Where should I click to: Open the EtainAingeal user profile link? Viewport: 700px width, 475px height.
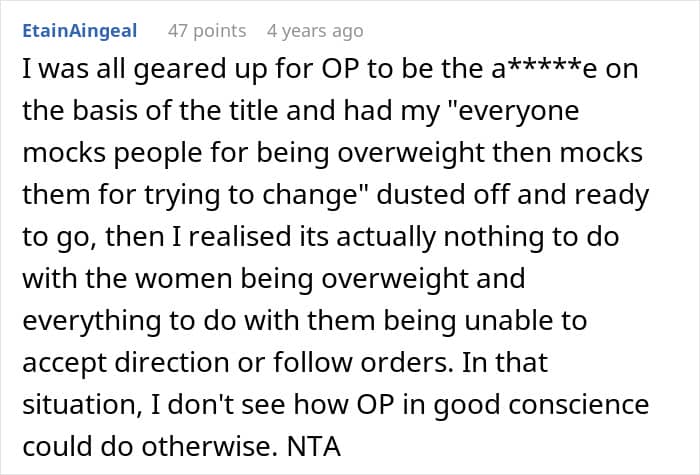coord(79,31)
